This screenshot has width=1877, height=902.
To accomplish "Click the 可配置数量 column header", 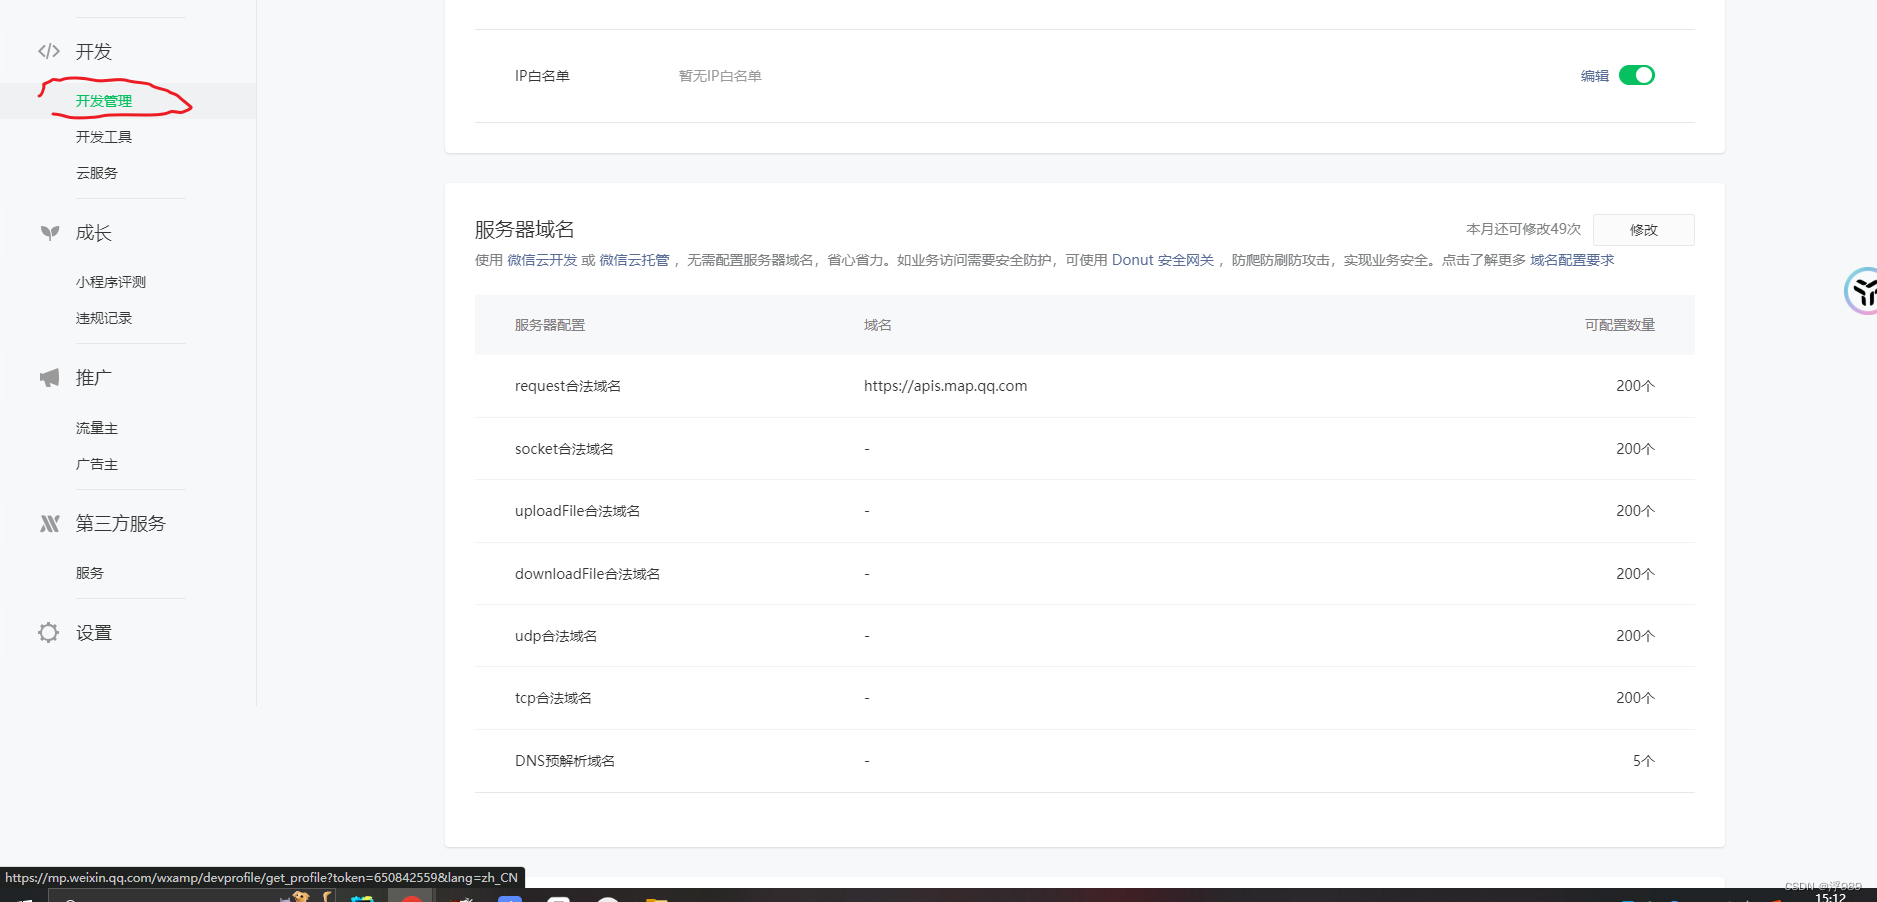I will 1620,325.
